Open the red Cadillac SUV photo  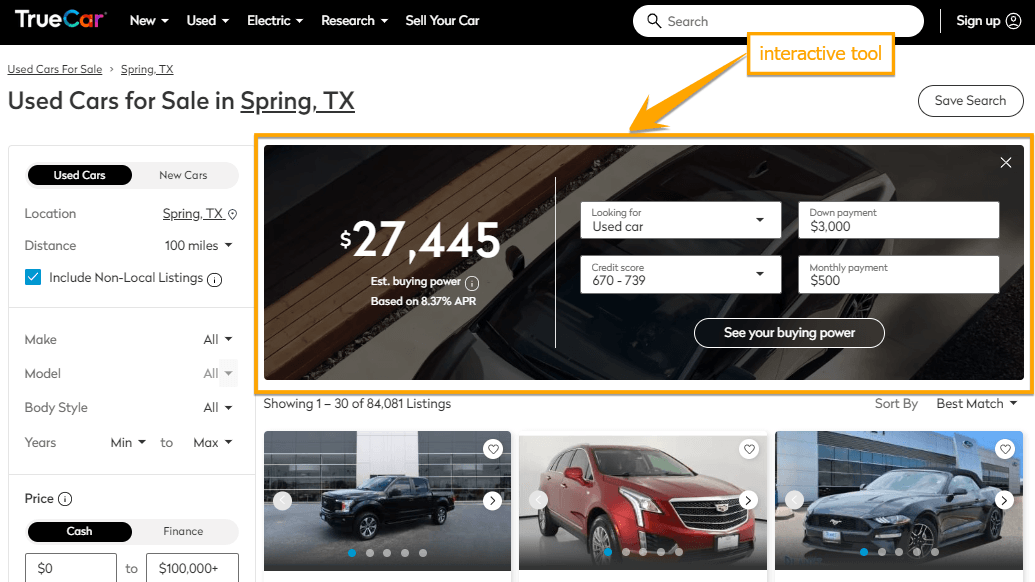click(x=643, y=500)
